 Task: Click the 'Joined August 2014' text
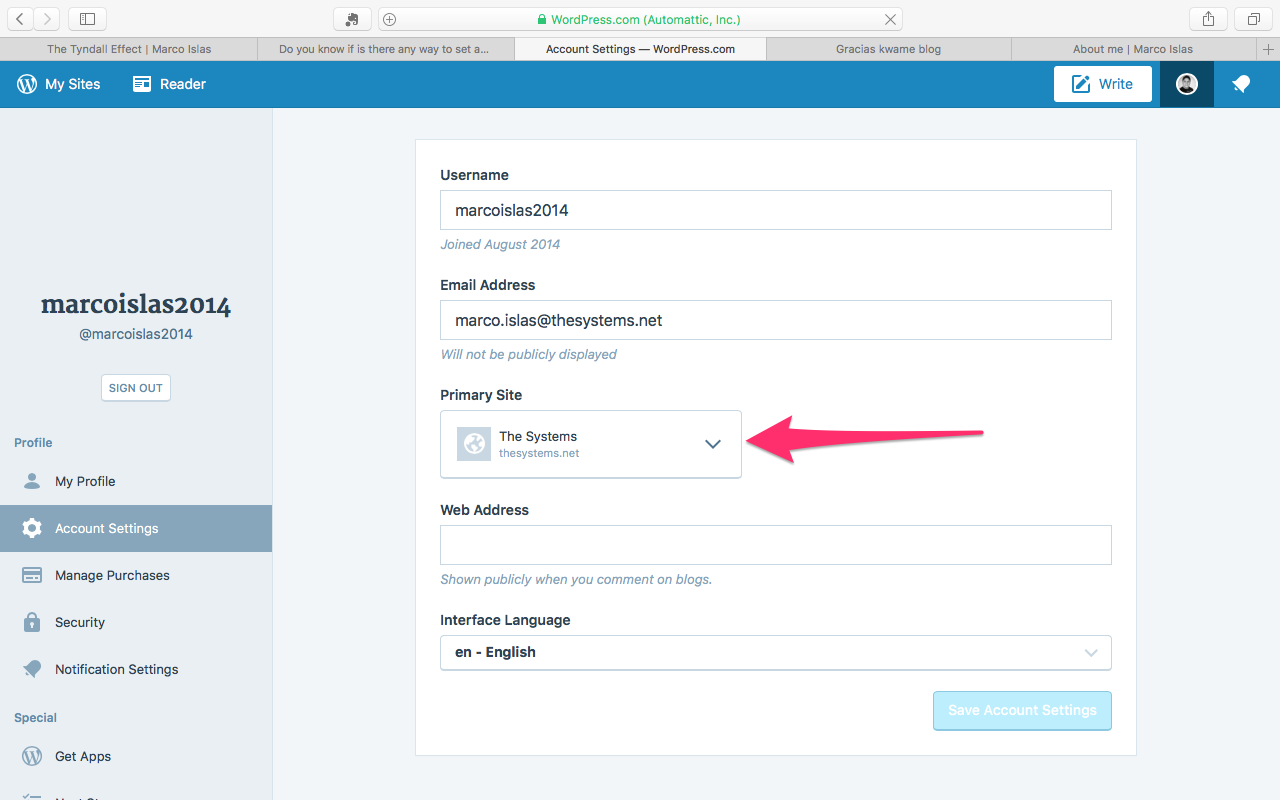point(500,244)
